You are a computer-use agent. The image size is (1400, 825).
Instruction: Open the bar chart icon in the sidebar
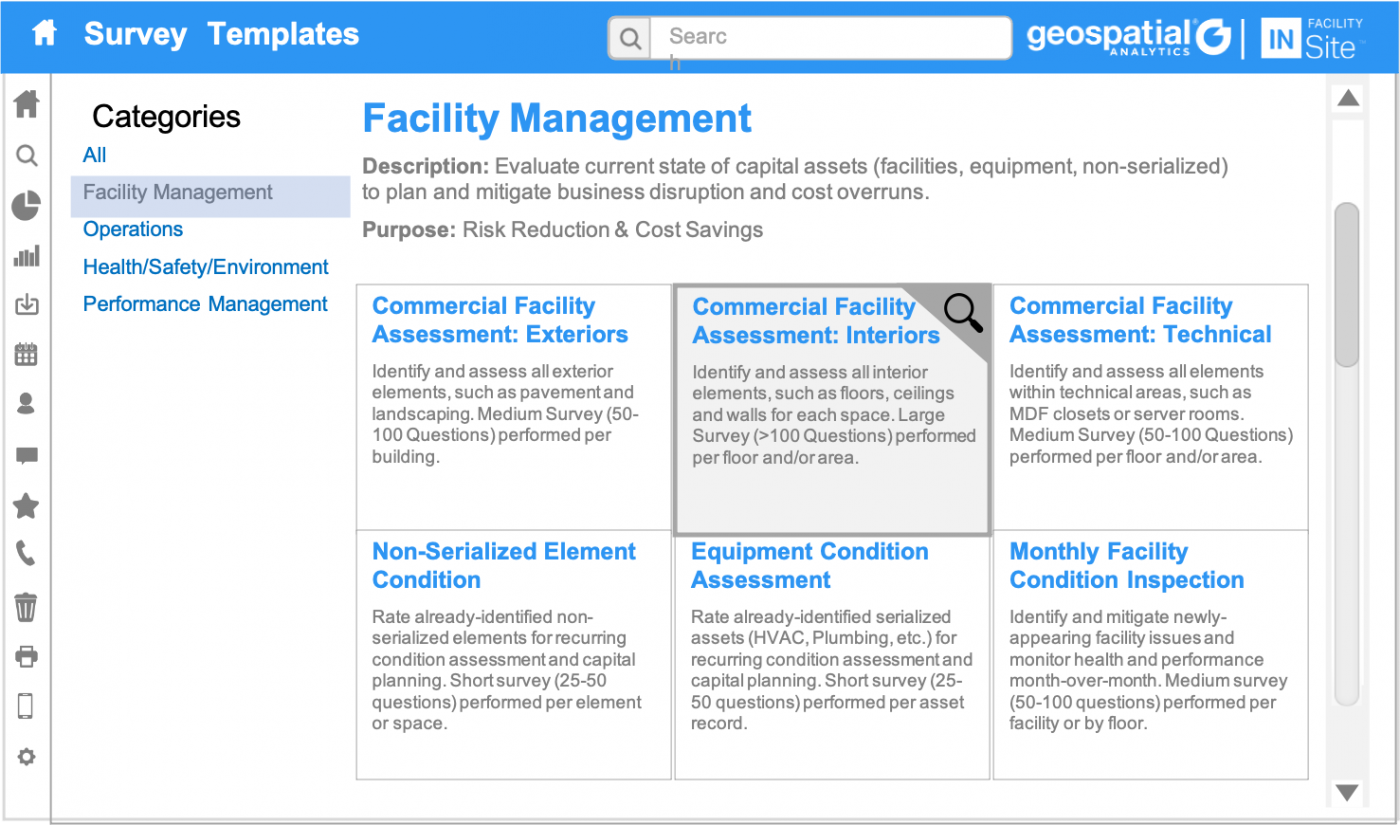click(26, 256)
